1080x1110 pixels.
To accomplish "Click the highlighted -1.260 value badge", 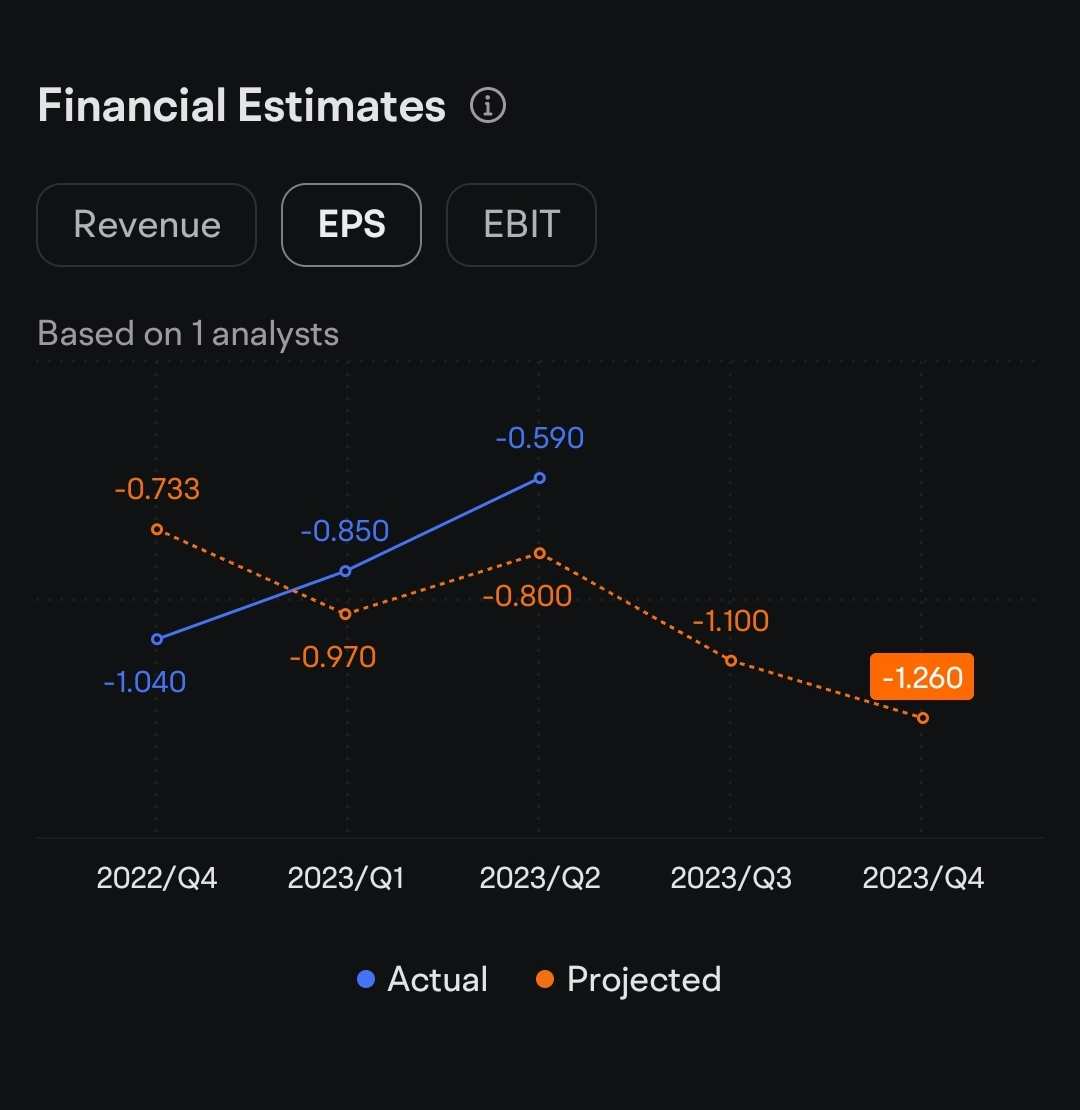I will pyautogui.click(x=921, y=676).
